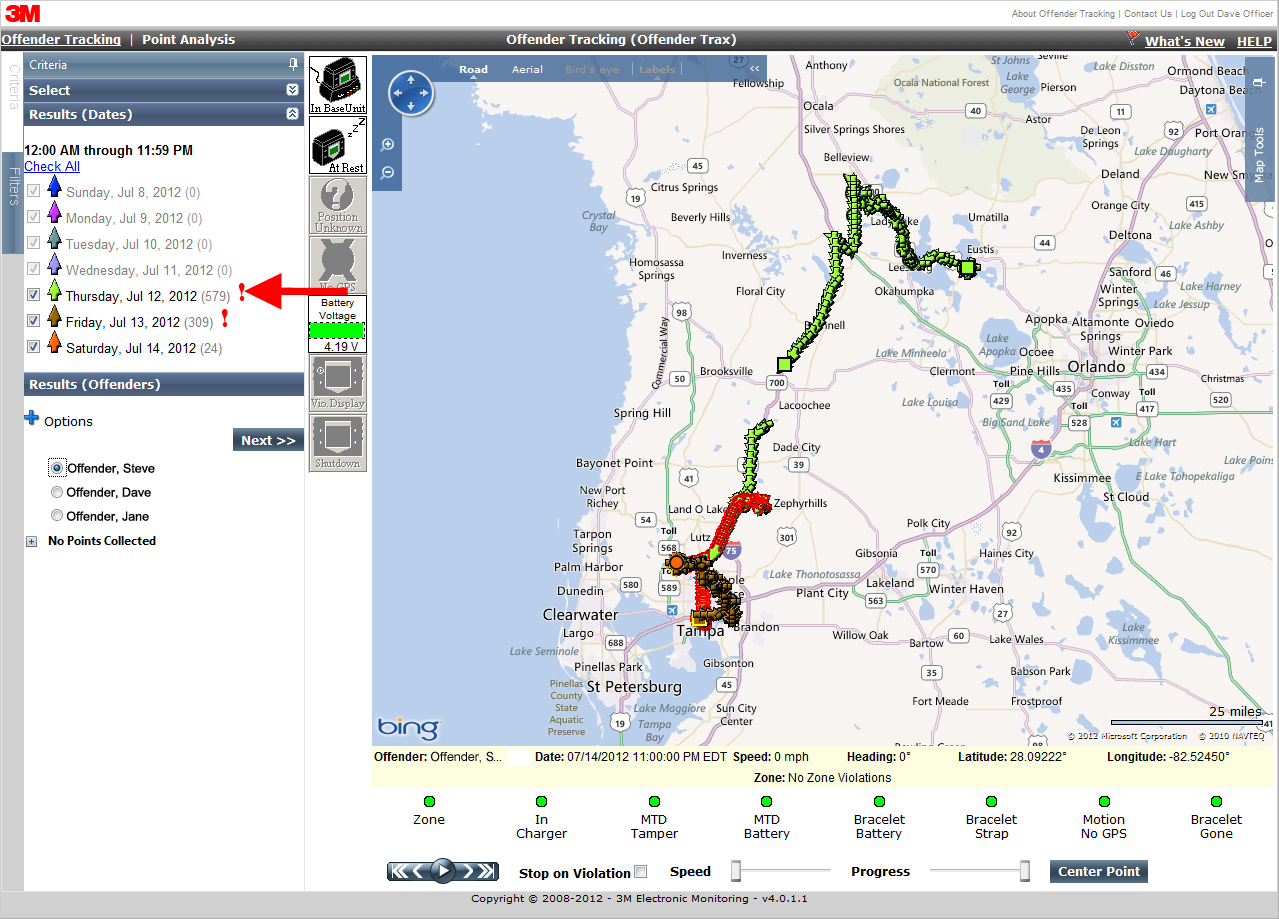Image resolution: width=1279 pixels, height=919 pixels.
Task: Switch map to Aerial view
Action: (x=527, y=69)
